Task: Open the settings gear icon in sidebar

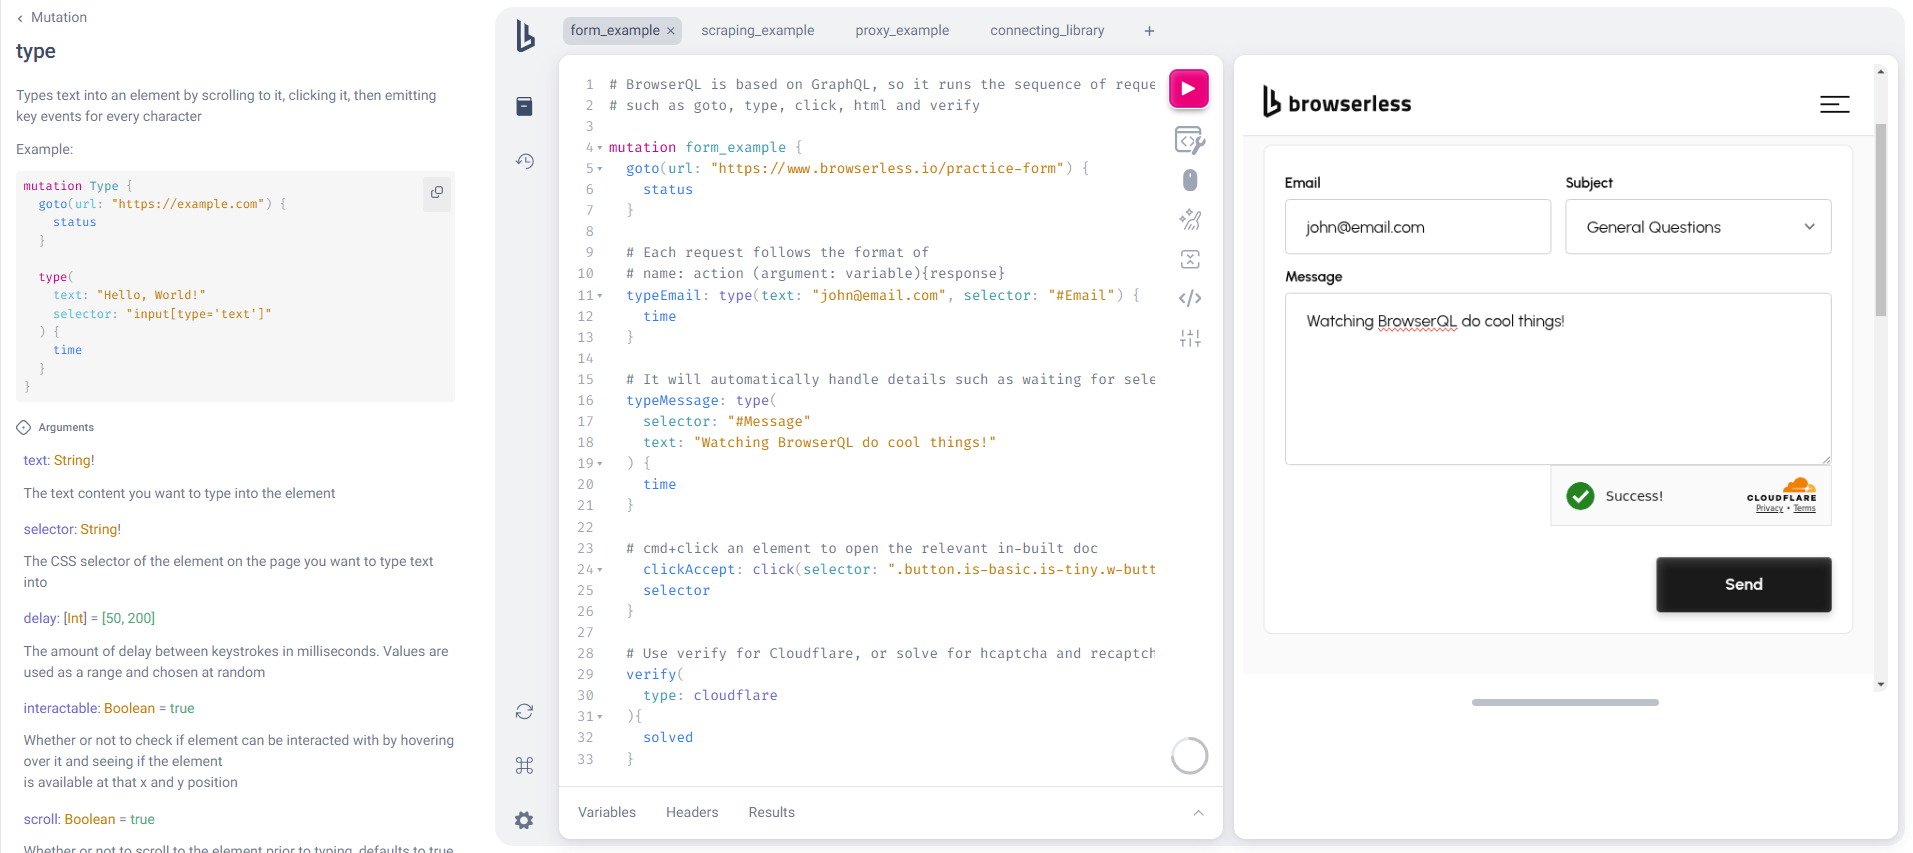Action: [524, 820]
